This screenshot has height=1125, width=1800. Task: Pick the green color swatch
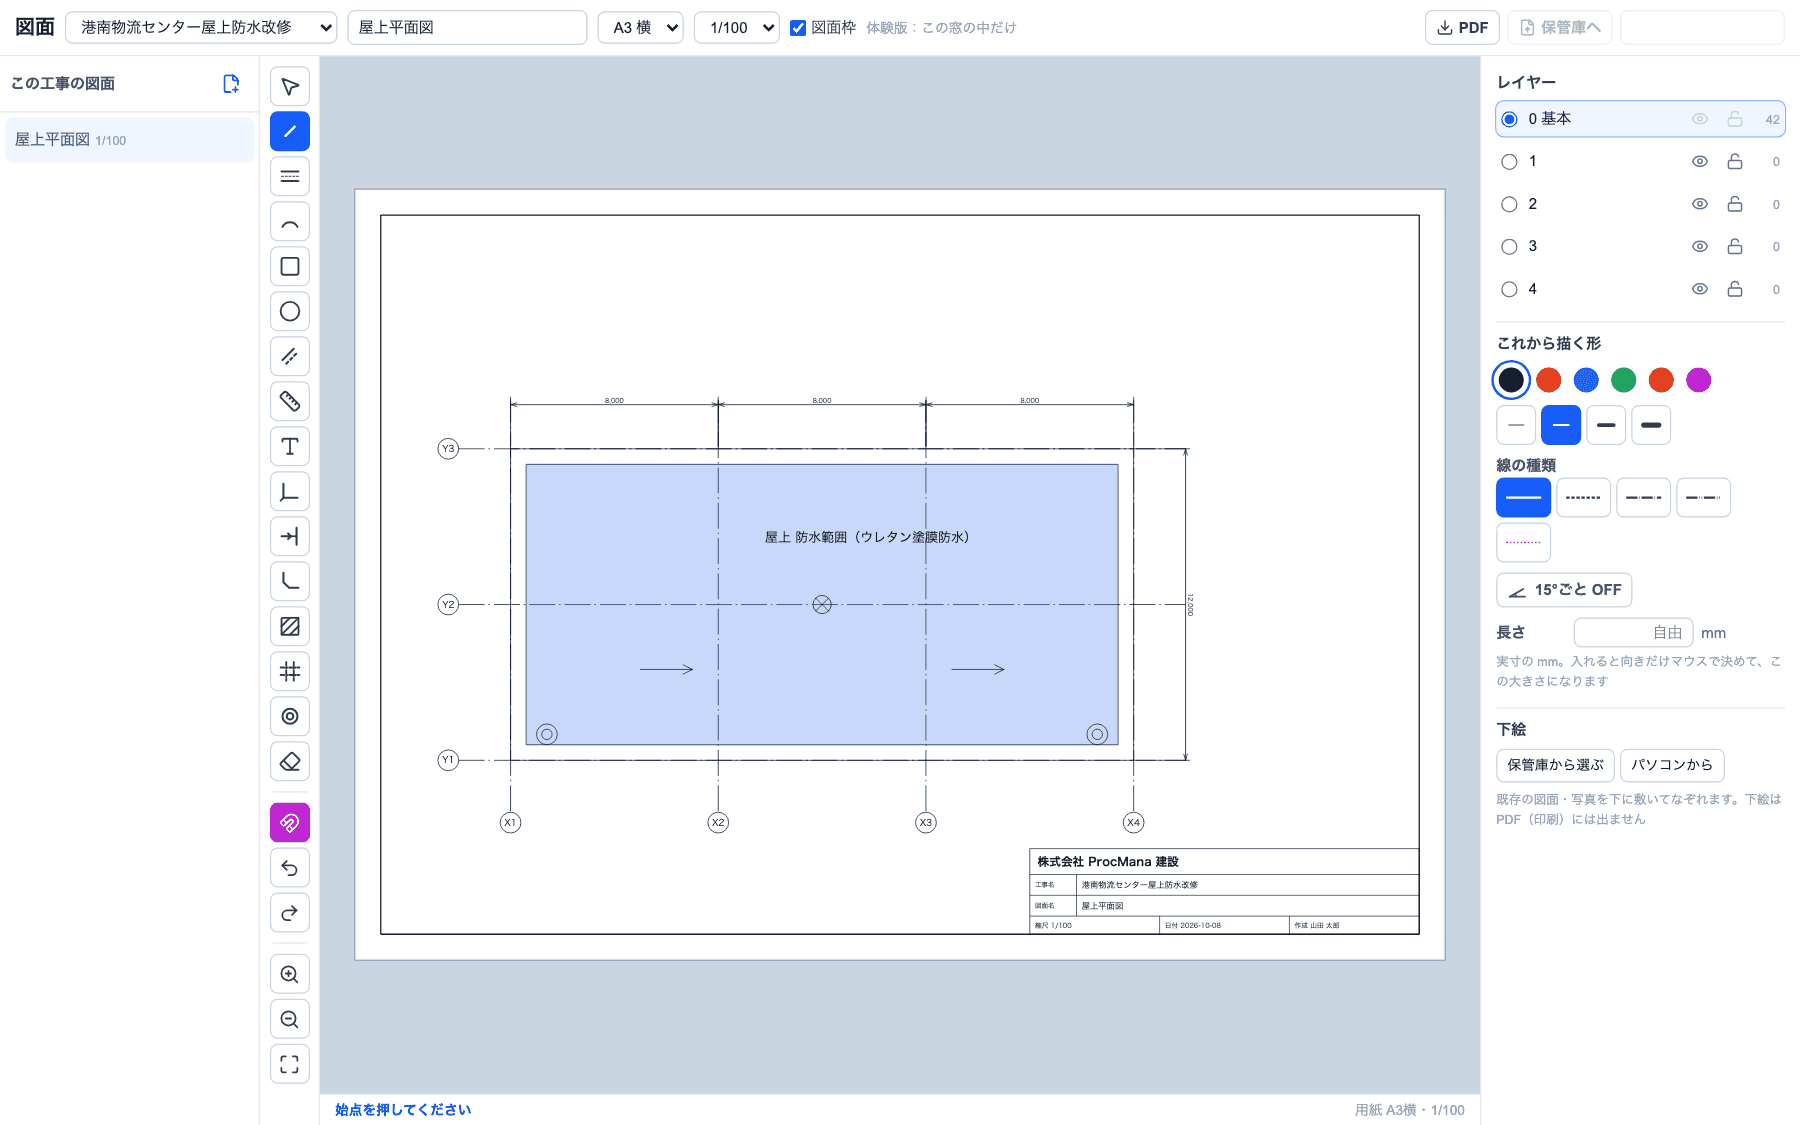click(1624, 380)
